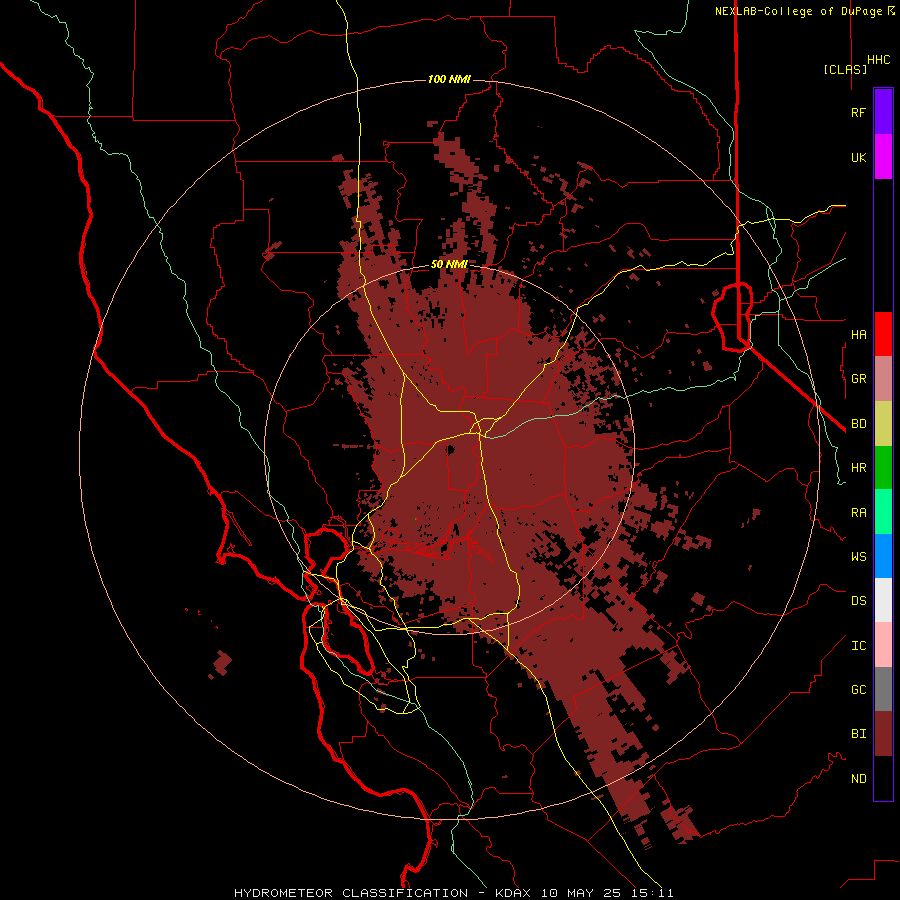Click the [CLAS] units label
900x900 pixels.
pos(845,69)
